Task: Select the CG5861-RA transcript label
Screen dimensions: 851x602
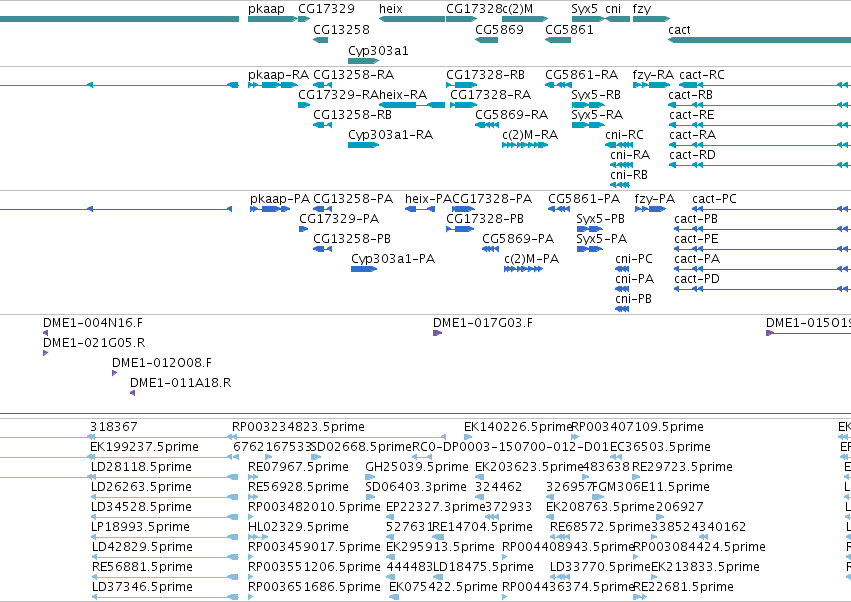Action: (581, 74)
